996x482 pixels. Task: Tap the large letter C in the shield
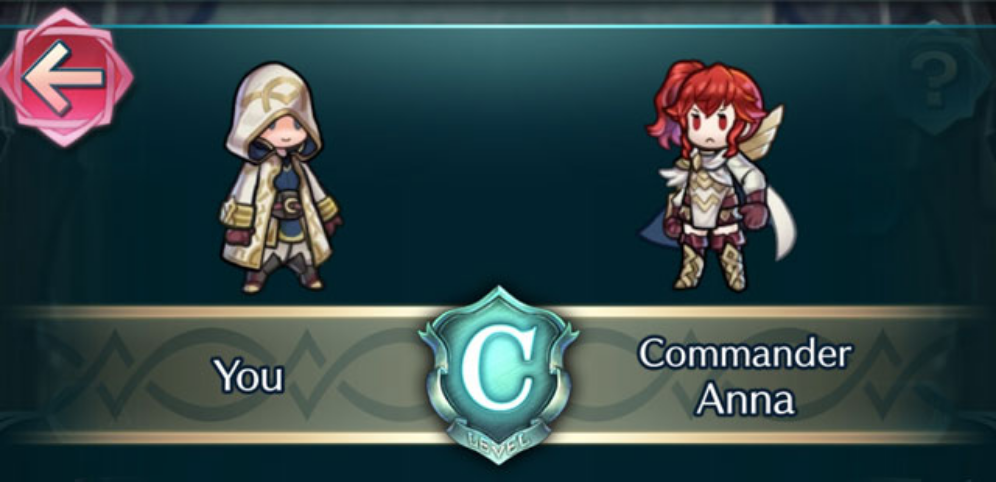click(497, 366)
